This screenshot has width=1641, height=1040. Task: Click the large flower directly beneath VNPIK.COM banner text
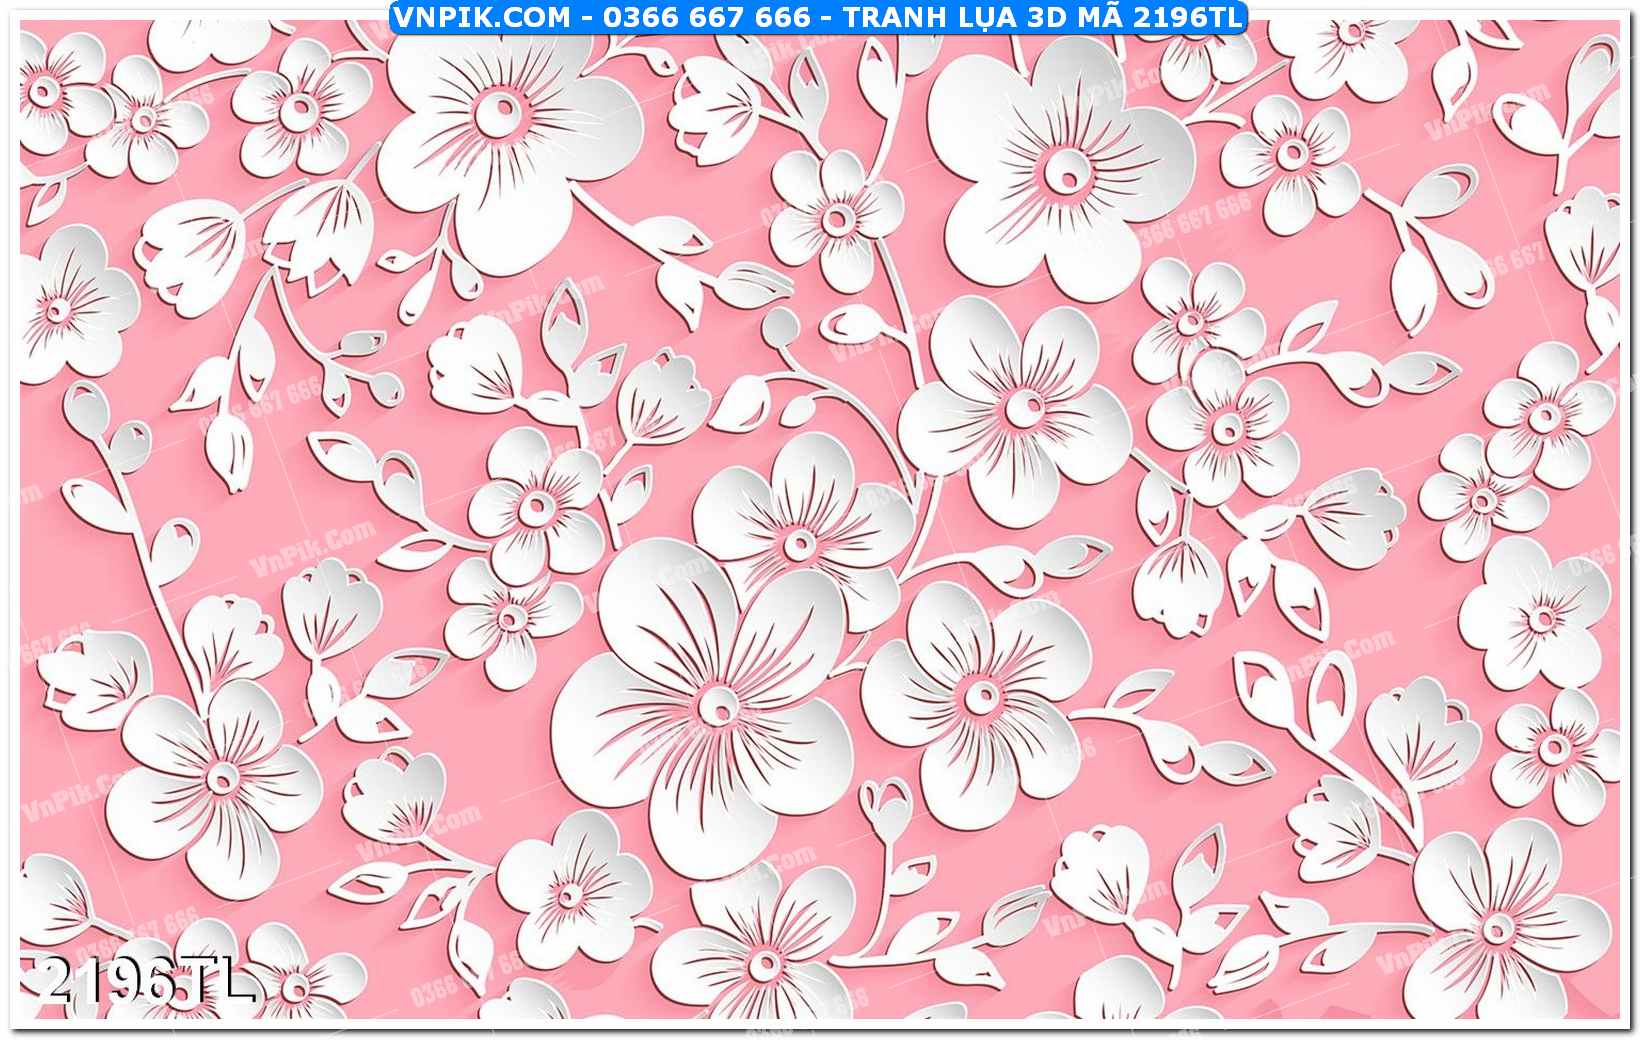click(497, 115)
